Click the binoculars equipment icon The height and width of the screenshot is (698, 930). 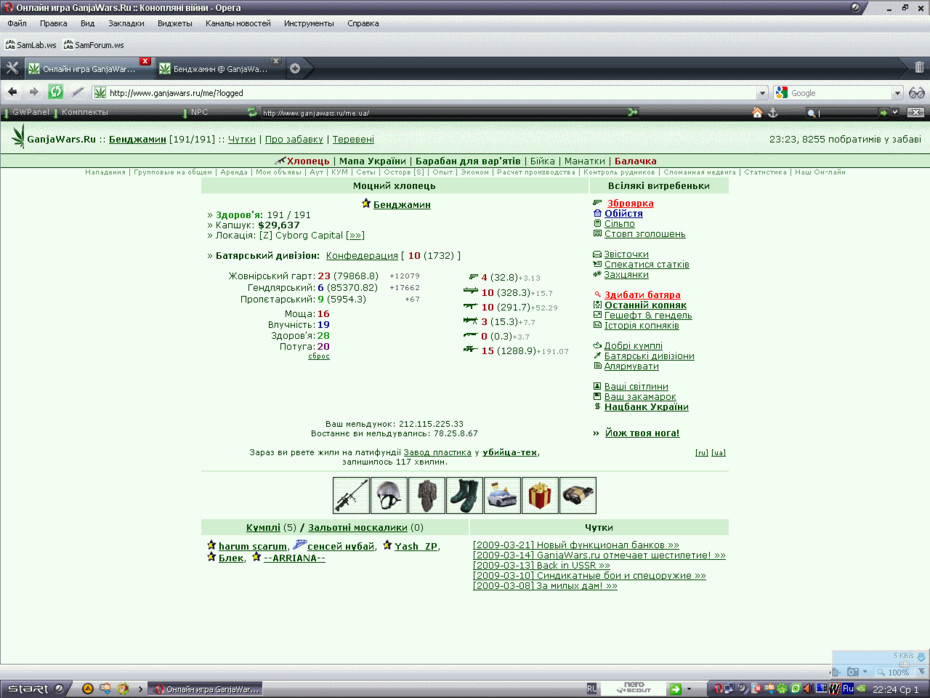(578, 495)
